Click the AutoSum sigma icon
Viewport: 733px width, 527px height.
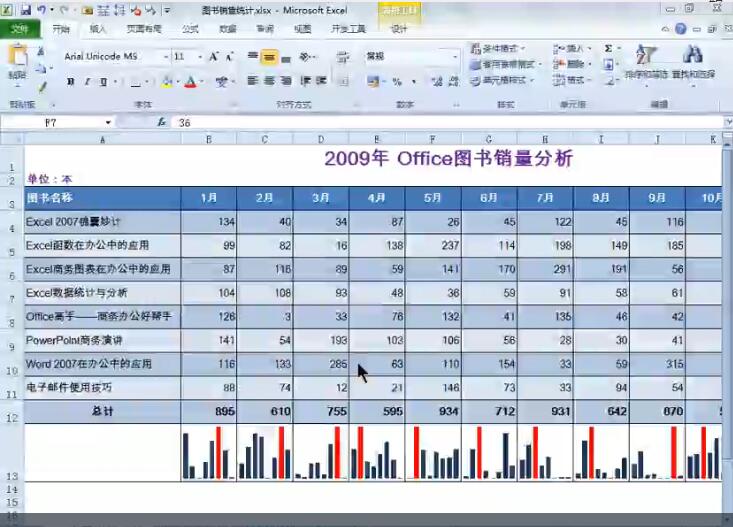pyautogui.click(x=608, y=48)
